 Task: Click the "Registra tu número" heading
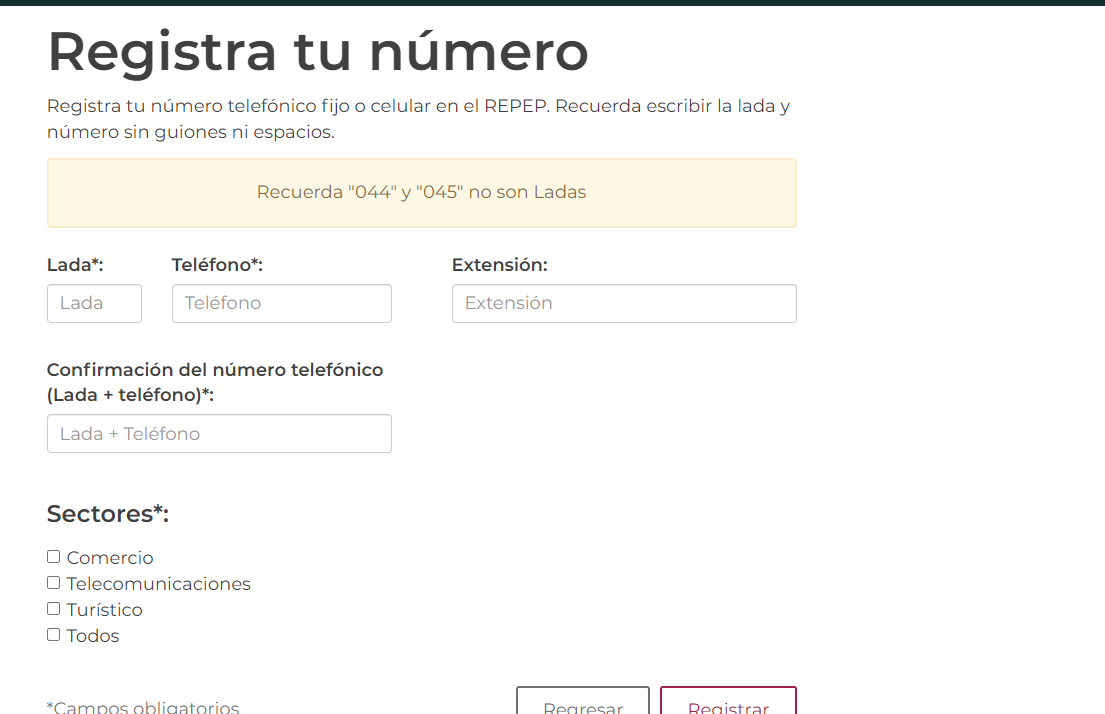[x=318, y=52]
